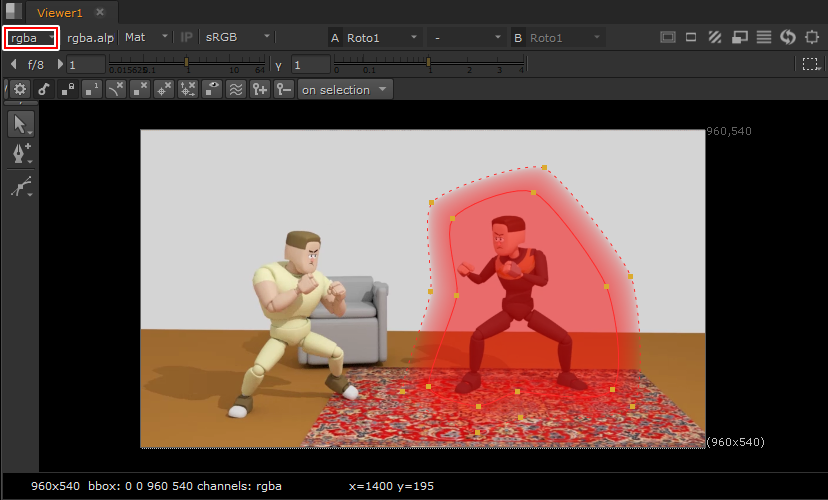
Task: Switch to the Viewer1 tab
Action: 59,12
